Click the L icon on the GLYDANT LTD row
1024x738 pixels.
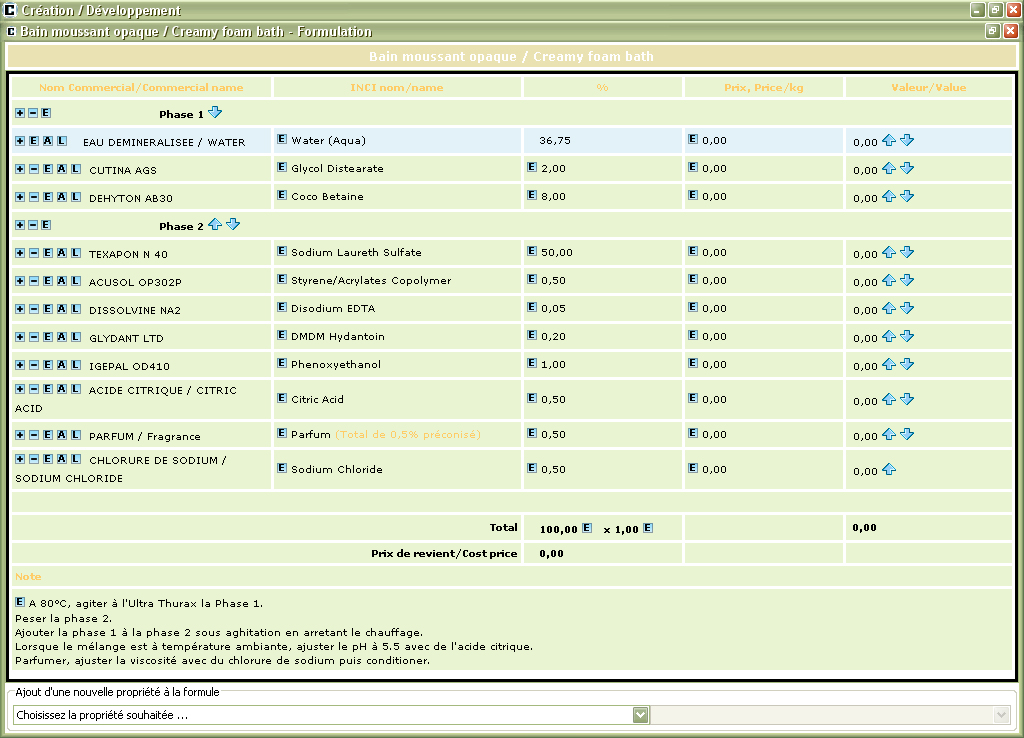tap(76, 337)
